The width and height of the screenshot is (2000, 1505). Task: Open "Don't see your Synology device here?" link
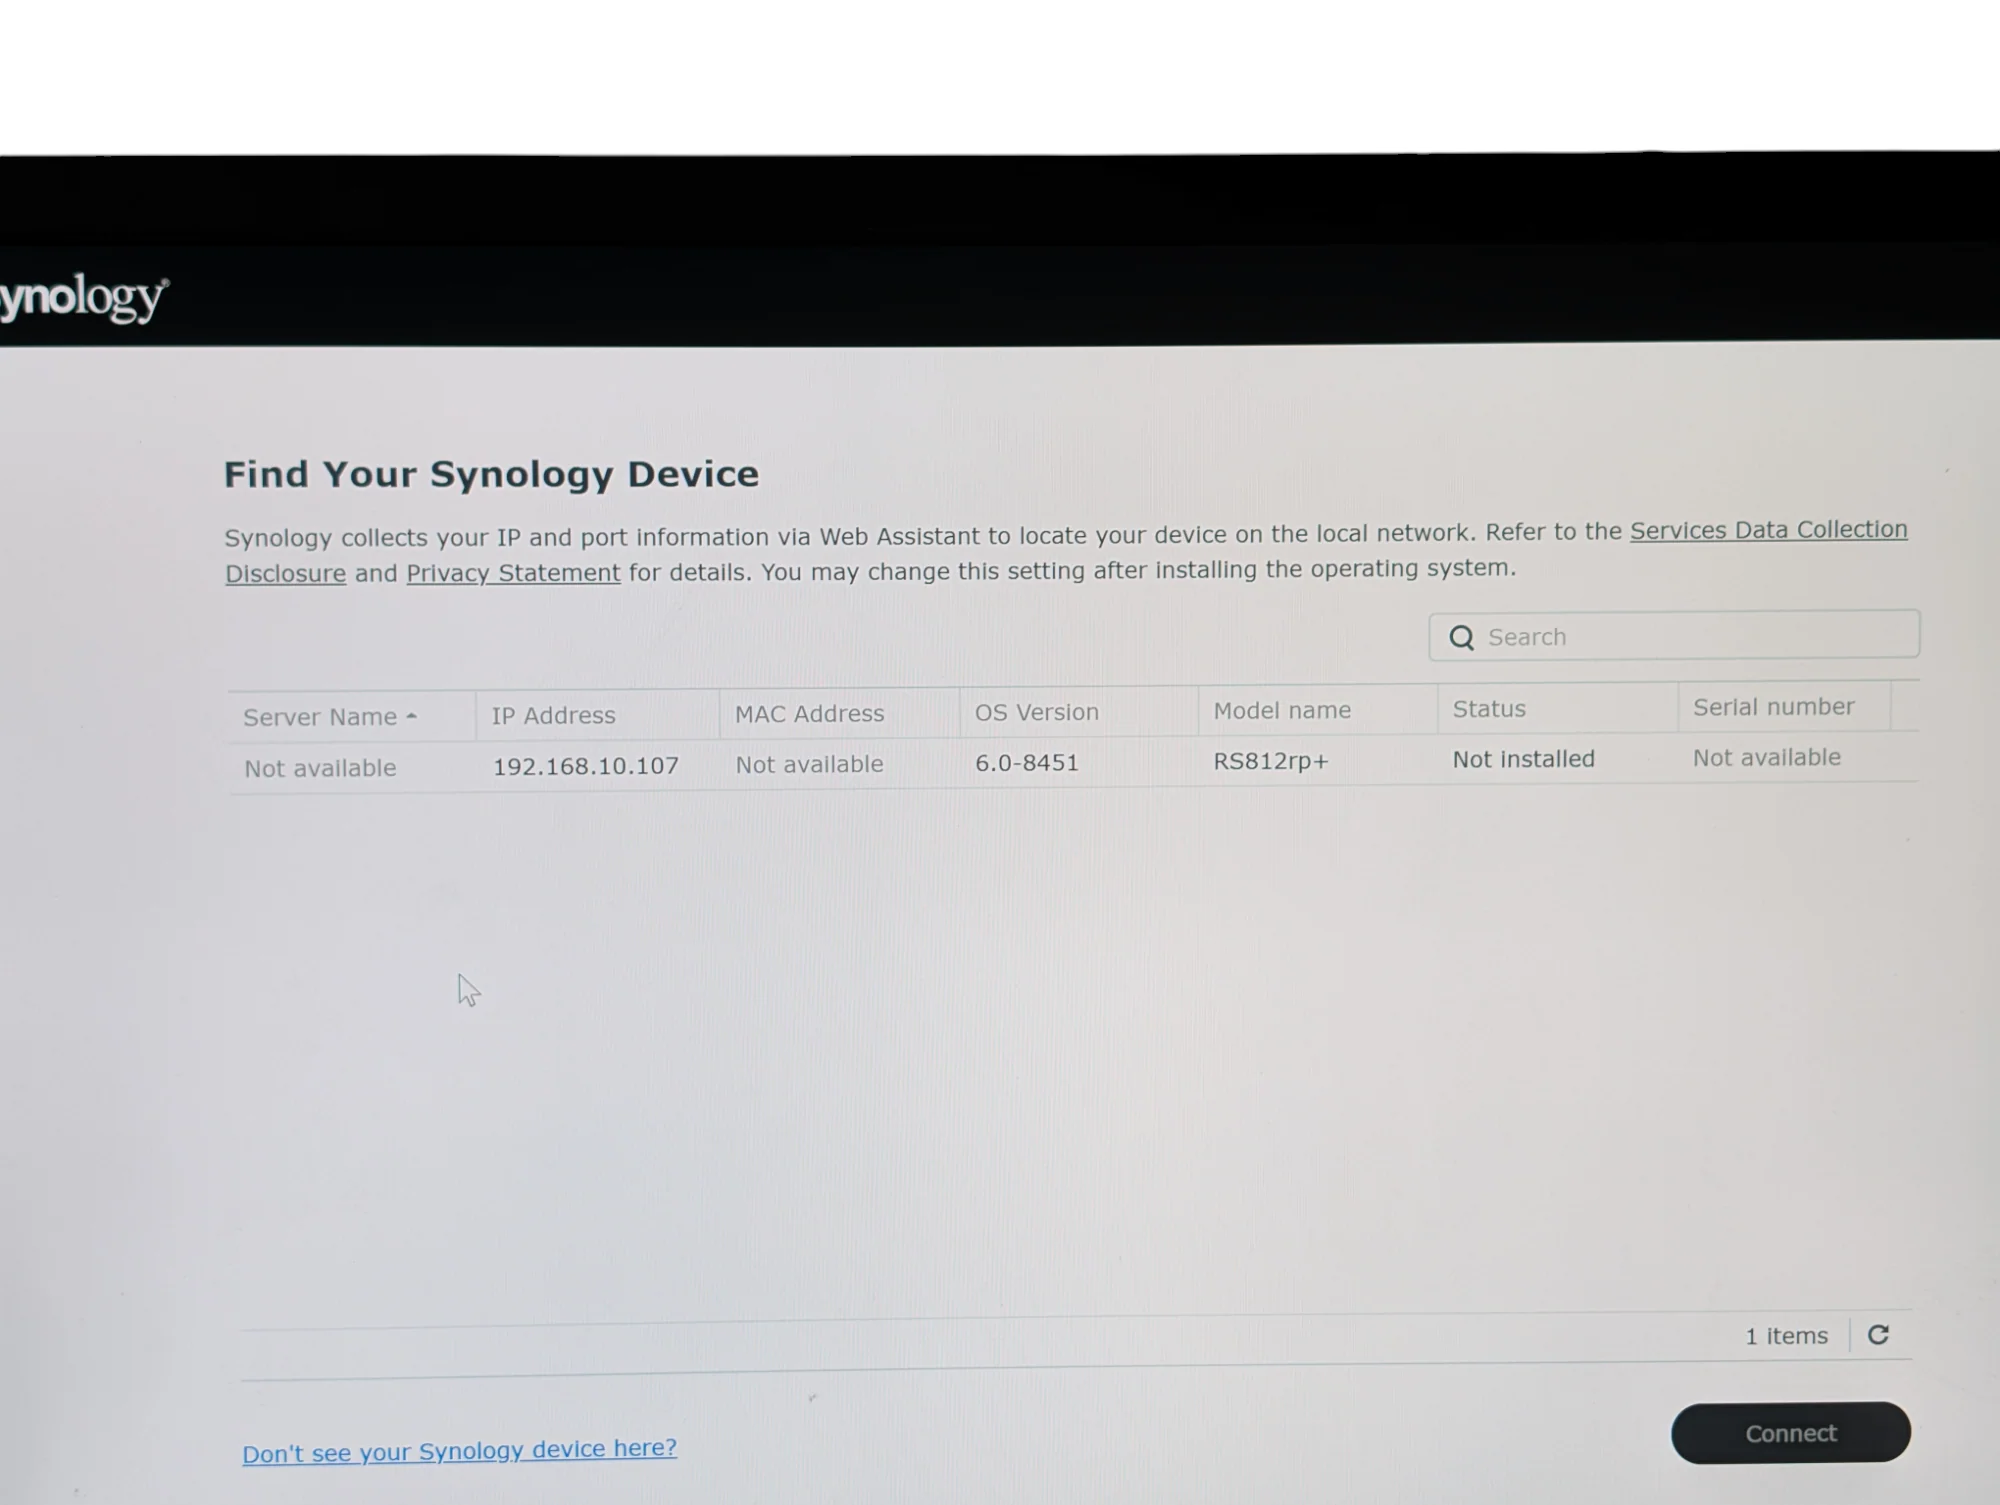pyautogui.click(x=460, y=1451)
